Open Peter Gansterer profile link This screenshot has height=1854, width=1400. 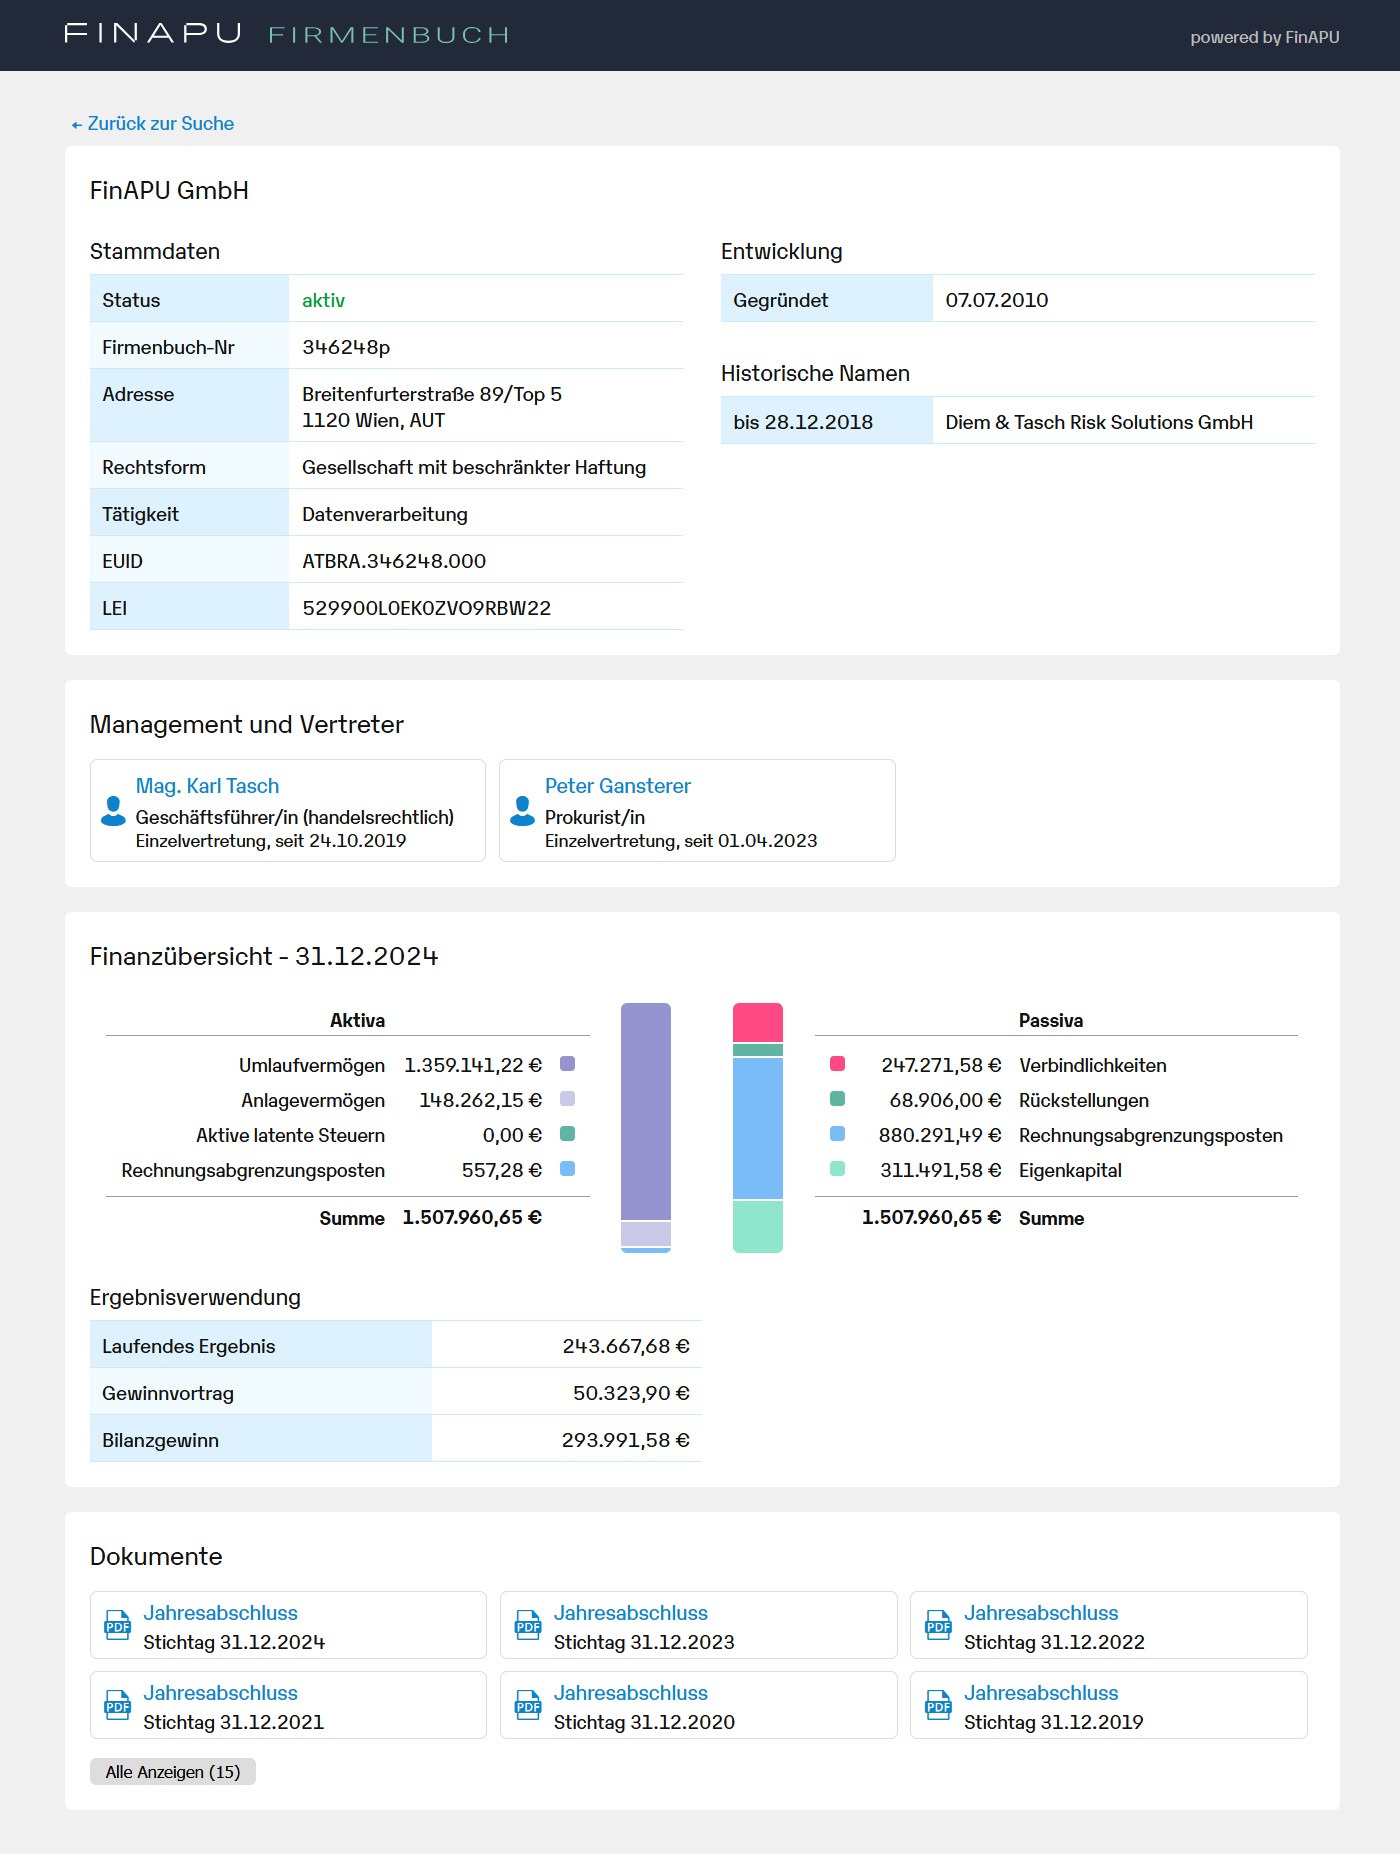pos(617,786)
